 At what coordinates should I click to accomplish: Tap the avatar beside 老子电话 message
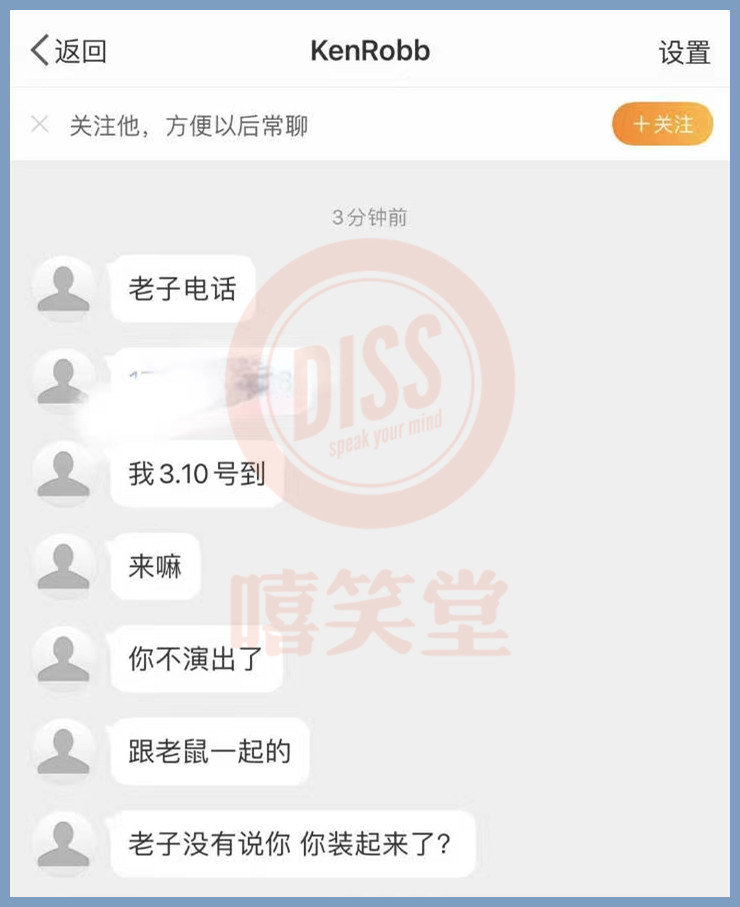pyautogui.click(x=64, y=288)
